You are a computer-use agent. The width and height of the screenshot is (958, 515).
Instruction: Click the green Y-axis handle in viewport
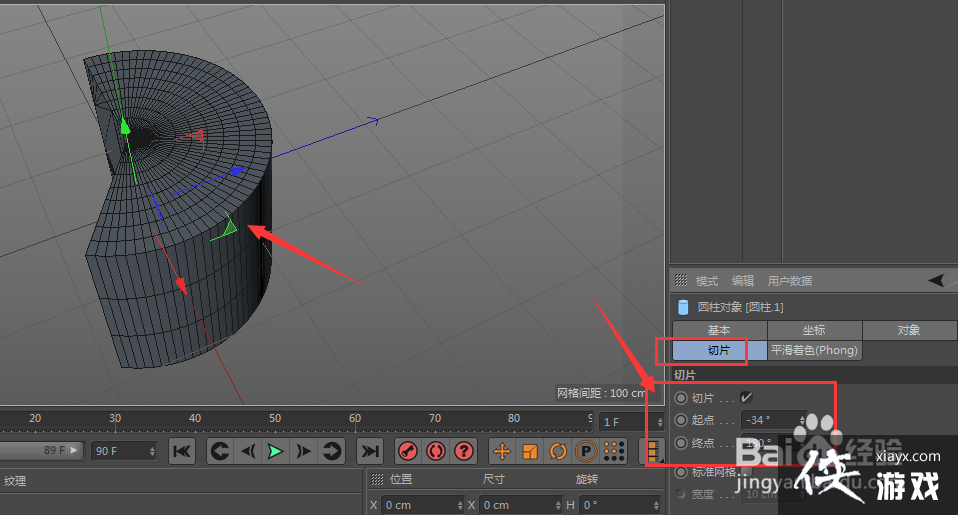pyautogui.click(x=125, y=127)
